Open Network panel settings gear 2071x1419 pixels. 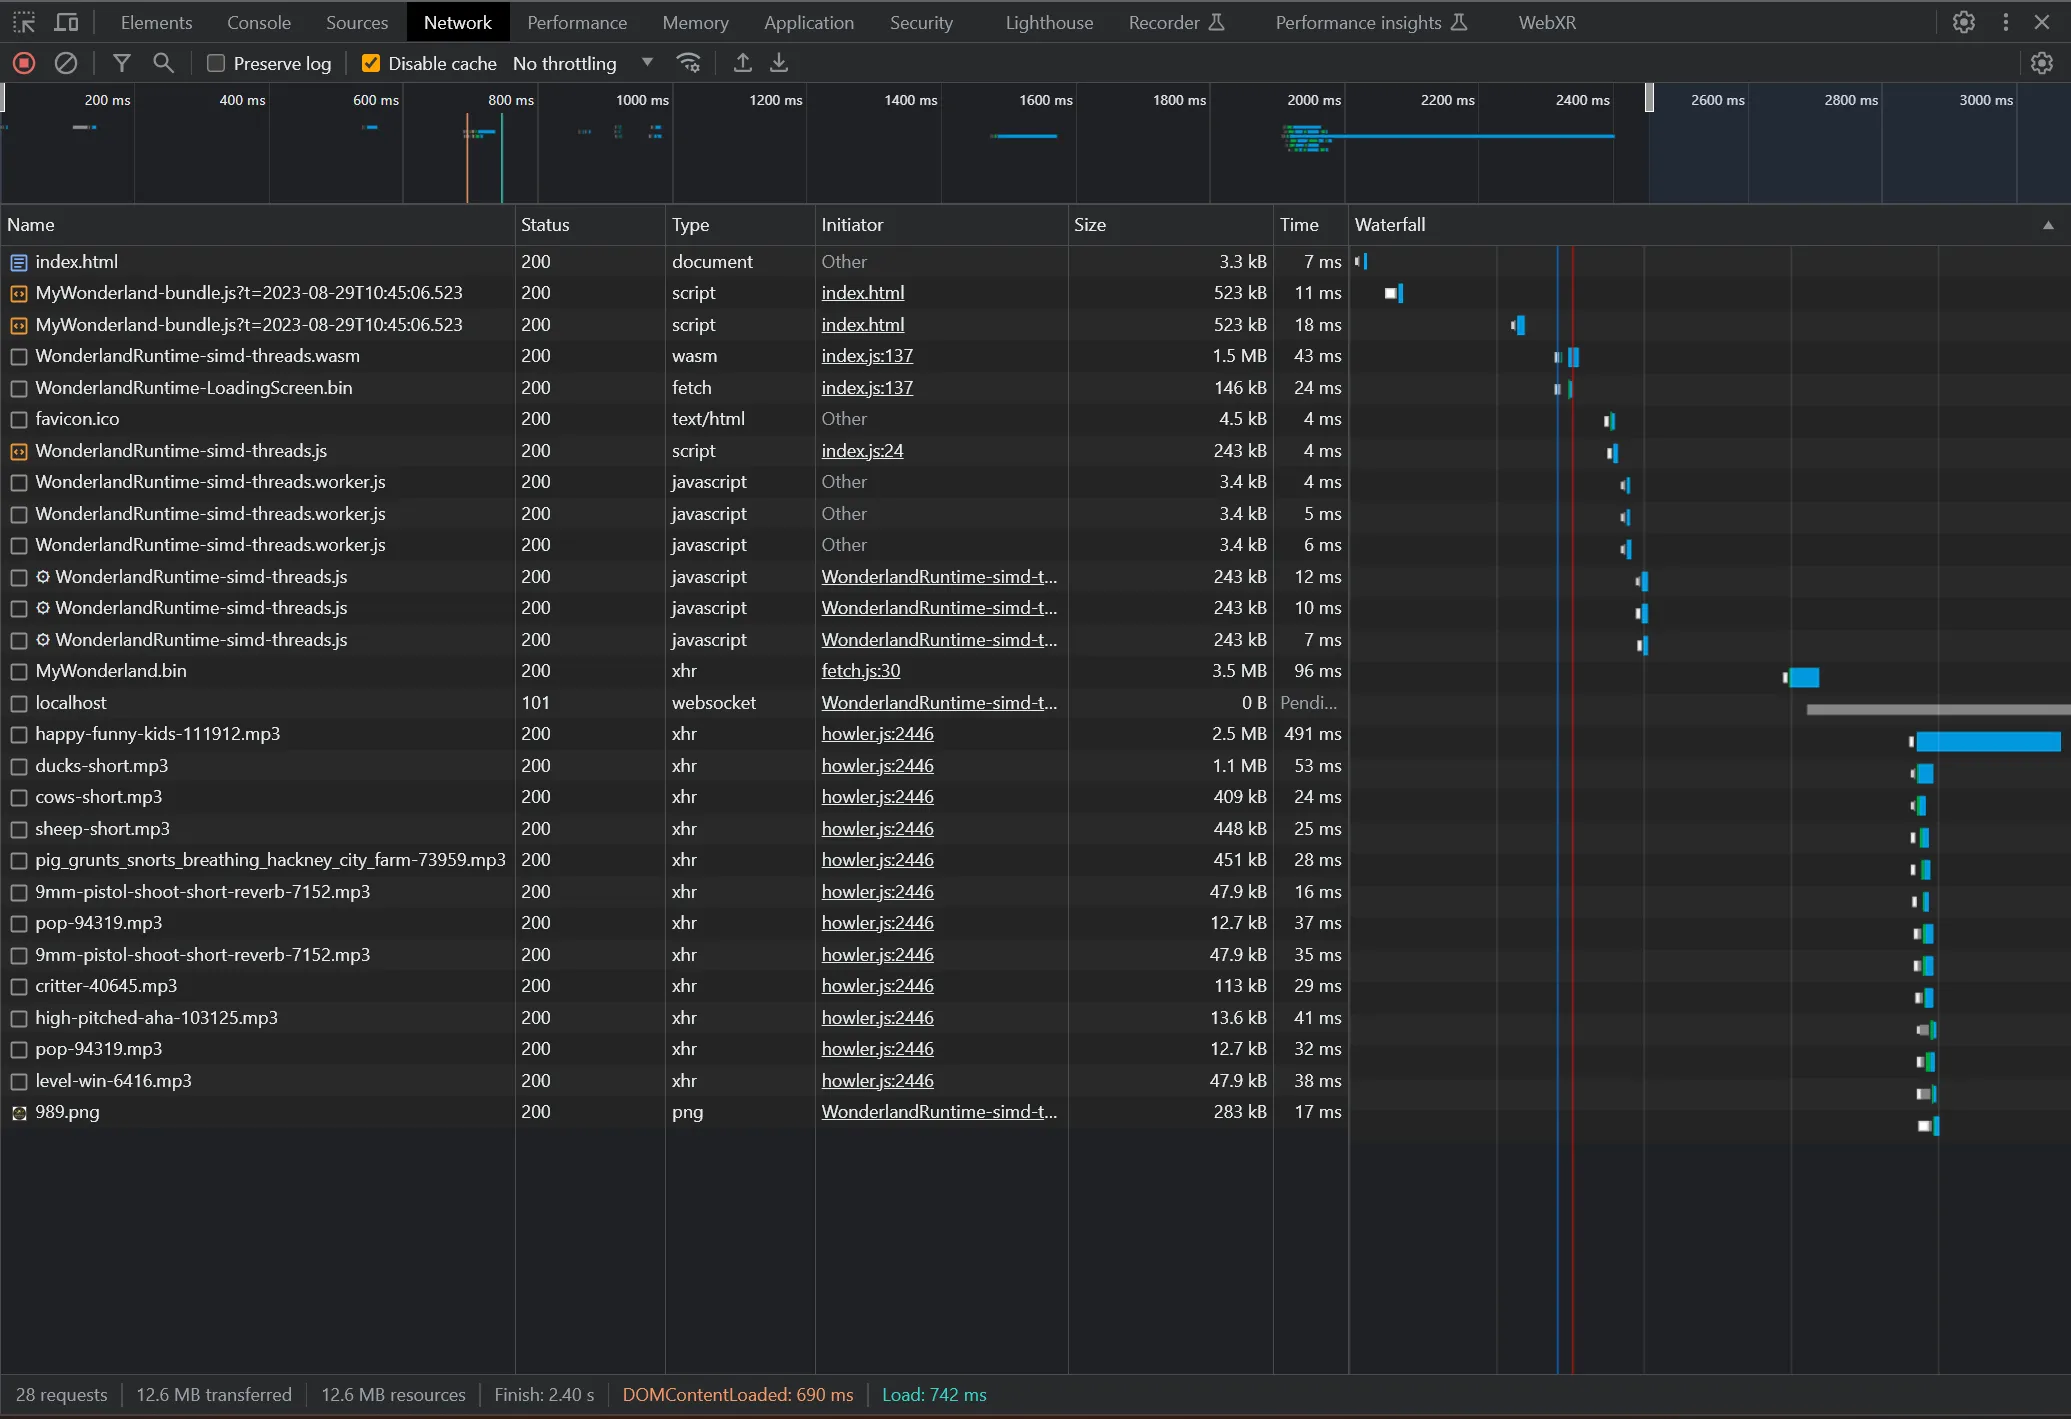[x=2042, y=63]
